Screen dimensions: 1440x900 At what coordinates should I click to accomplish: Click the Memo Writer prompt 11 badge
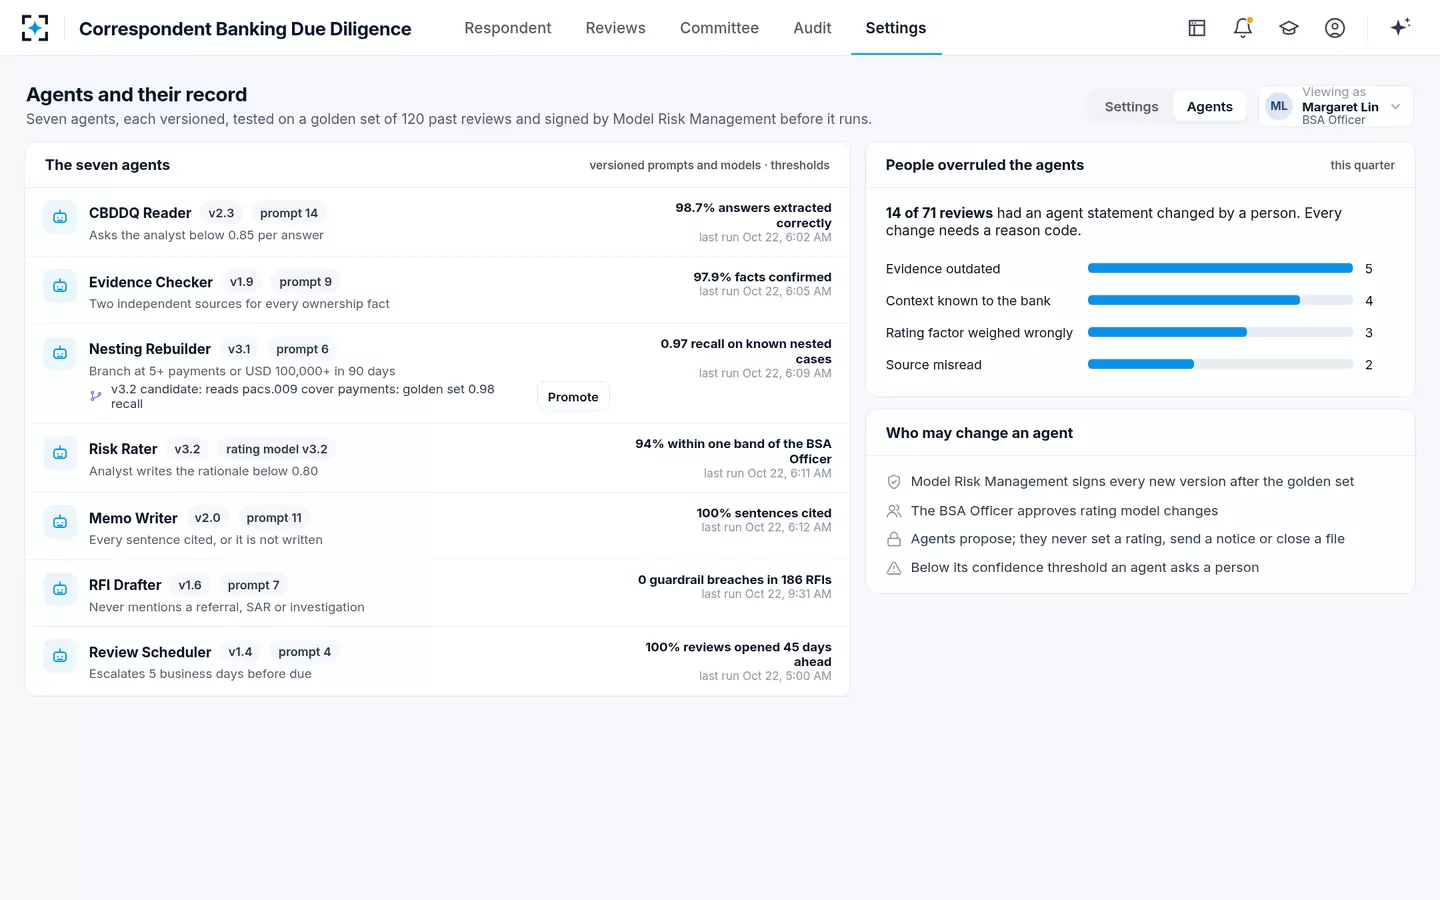coord(274,518)
